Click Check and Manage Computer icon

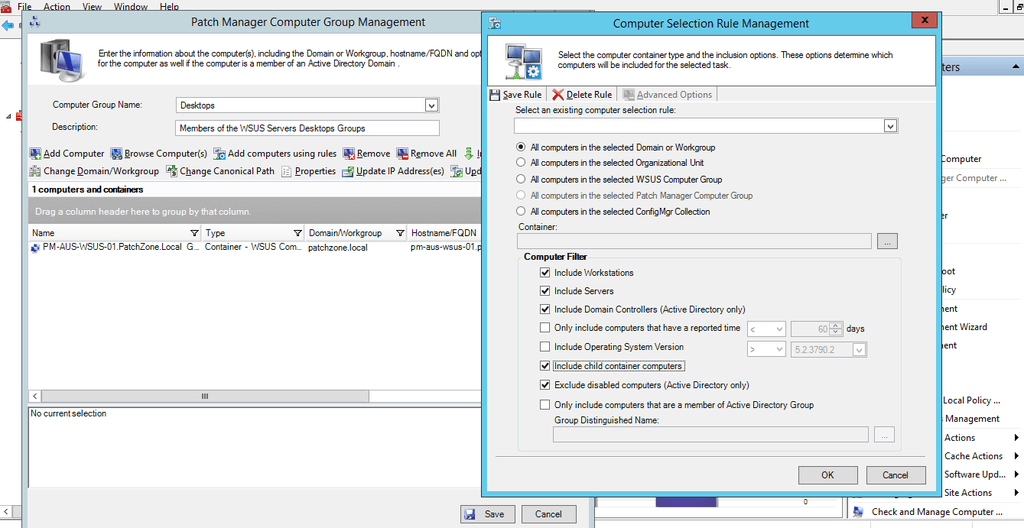(x=859, y=512)
